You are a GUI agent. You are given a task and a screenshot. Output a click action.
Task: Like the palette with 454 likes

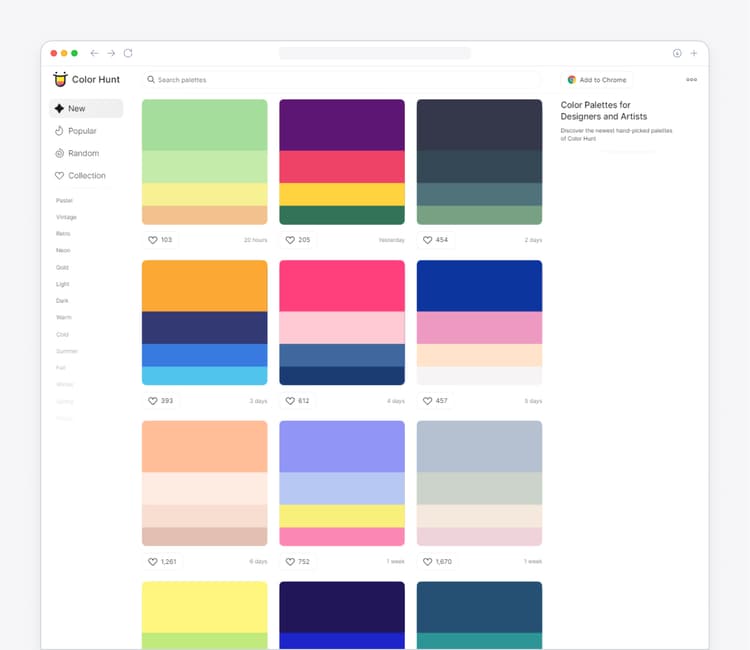428,240
